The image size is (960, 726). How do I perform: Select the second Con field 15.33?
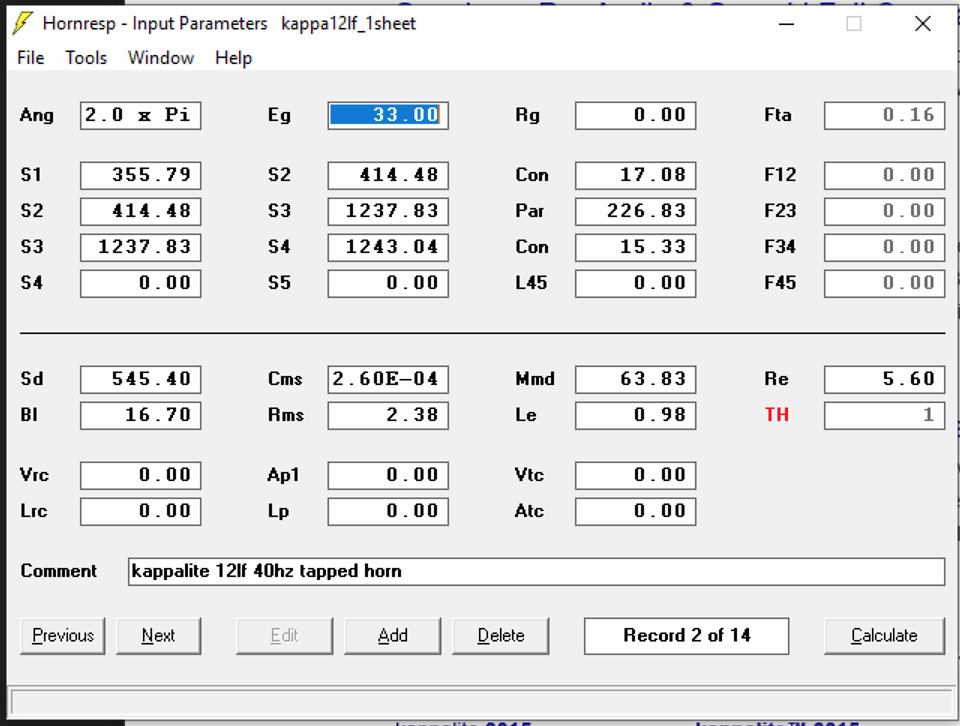[636, 247]
